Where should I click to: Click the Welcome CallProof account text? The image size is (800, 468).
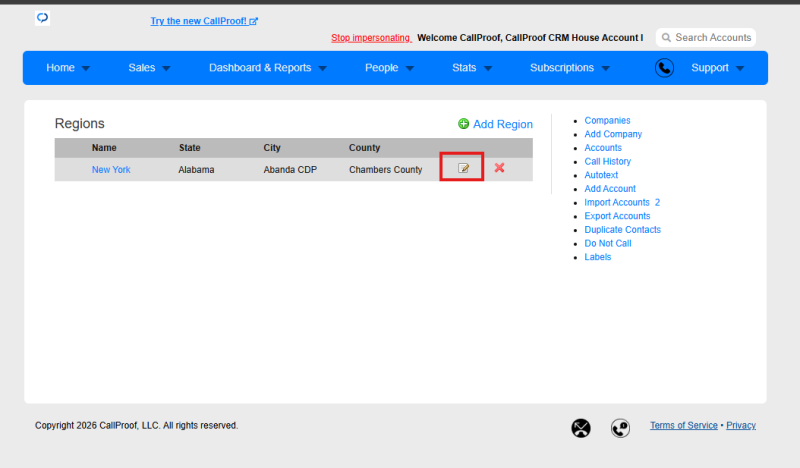(x=530, y=38)
